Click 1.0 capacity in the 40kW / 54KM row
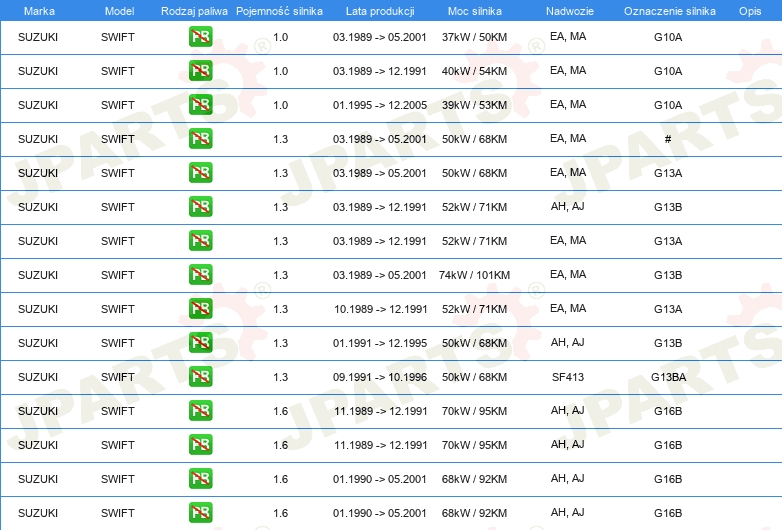 point(281,71)
